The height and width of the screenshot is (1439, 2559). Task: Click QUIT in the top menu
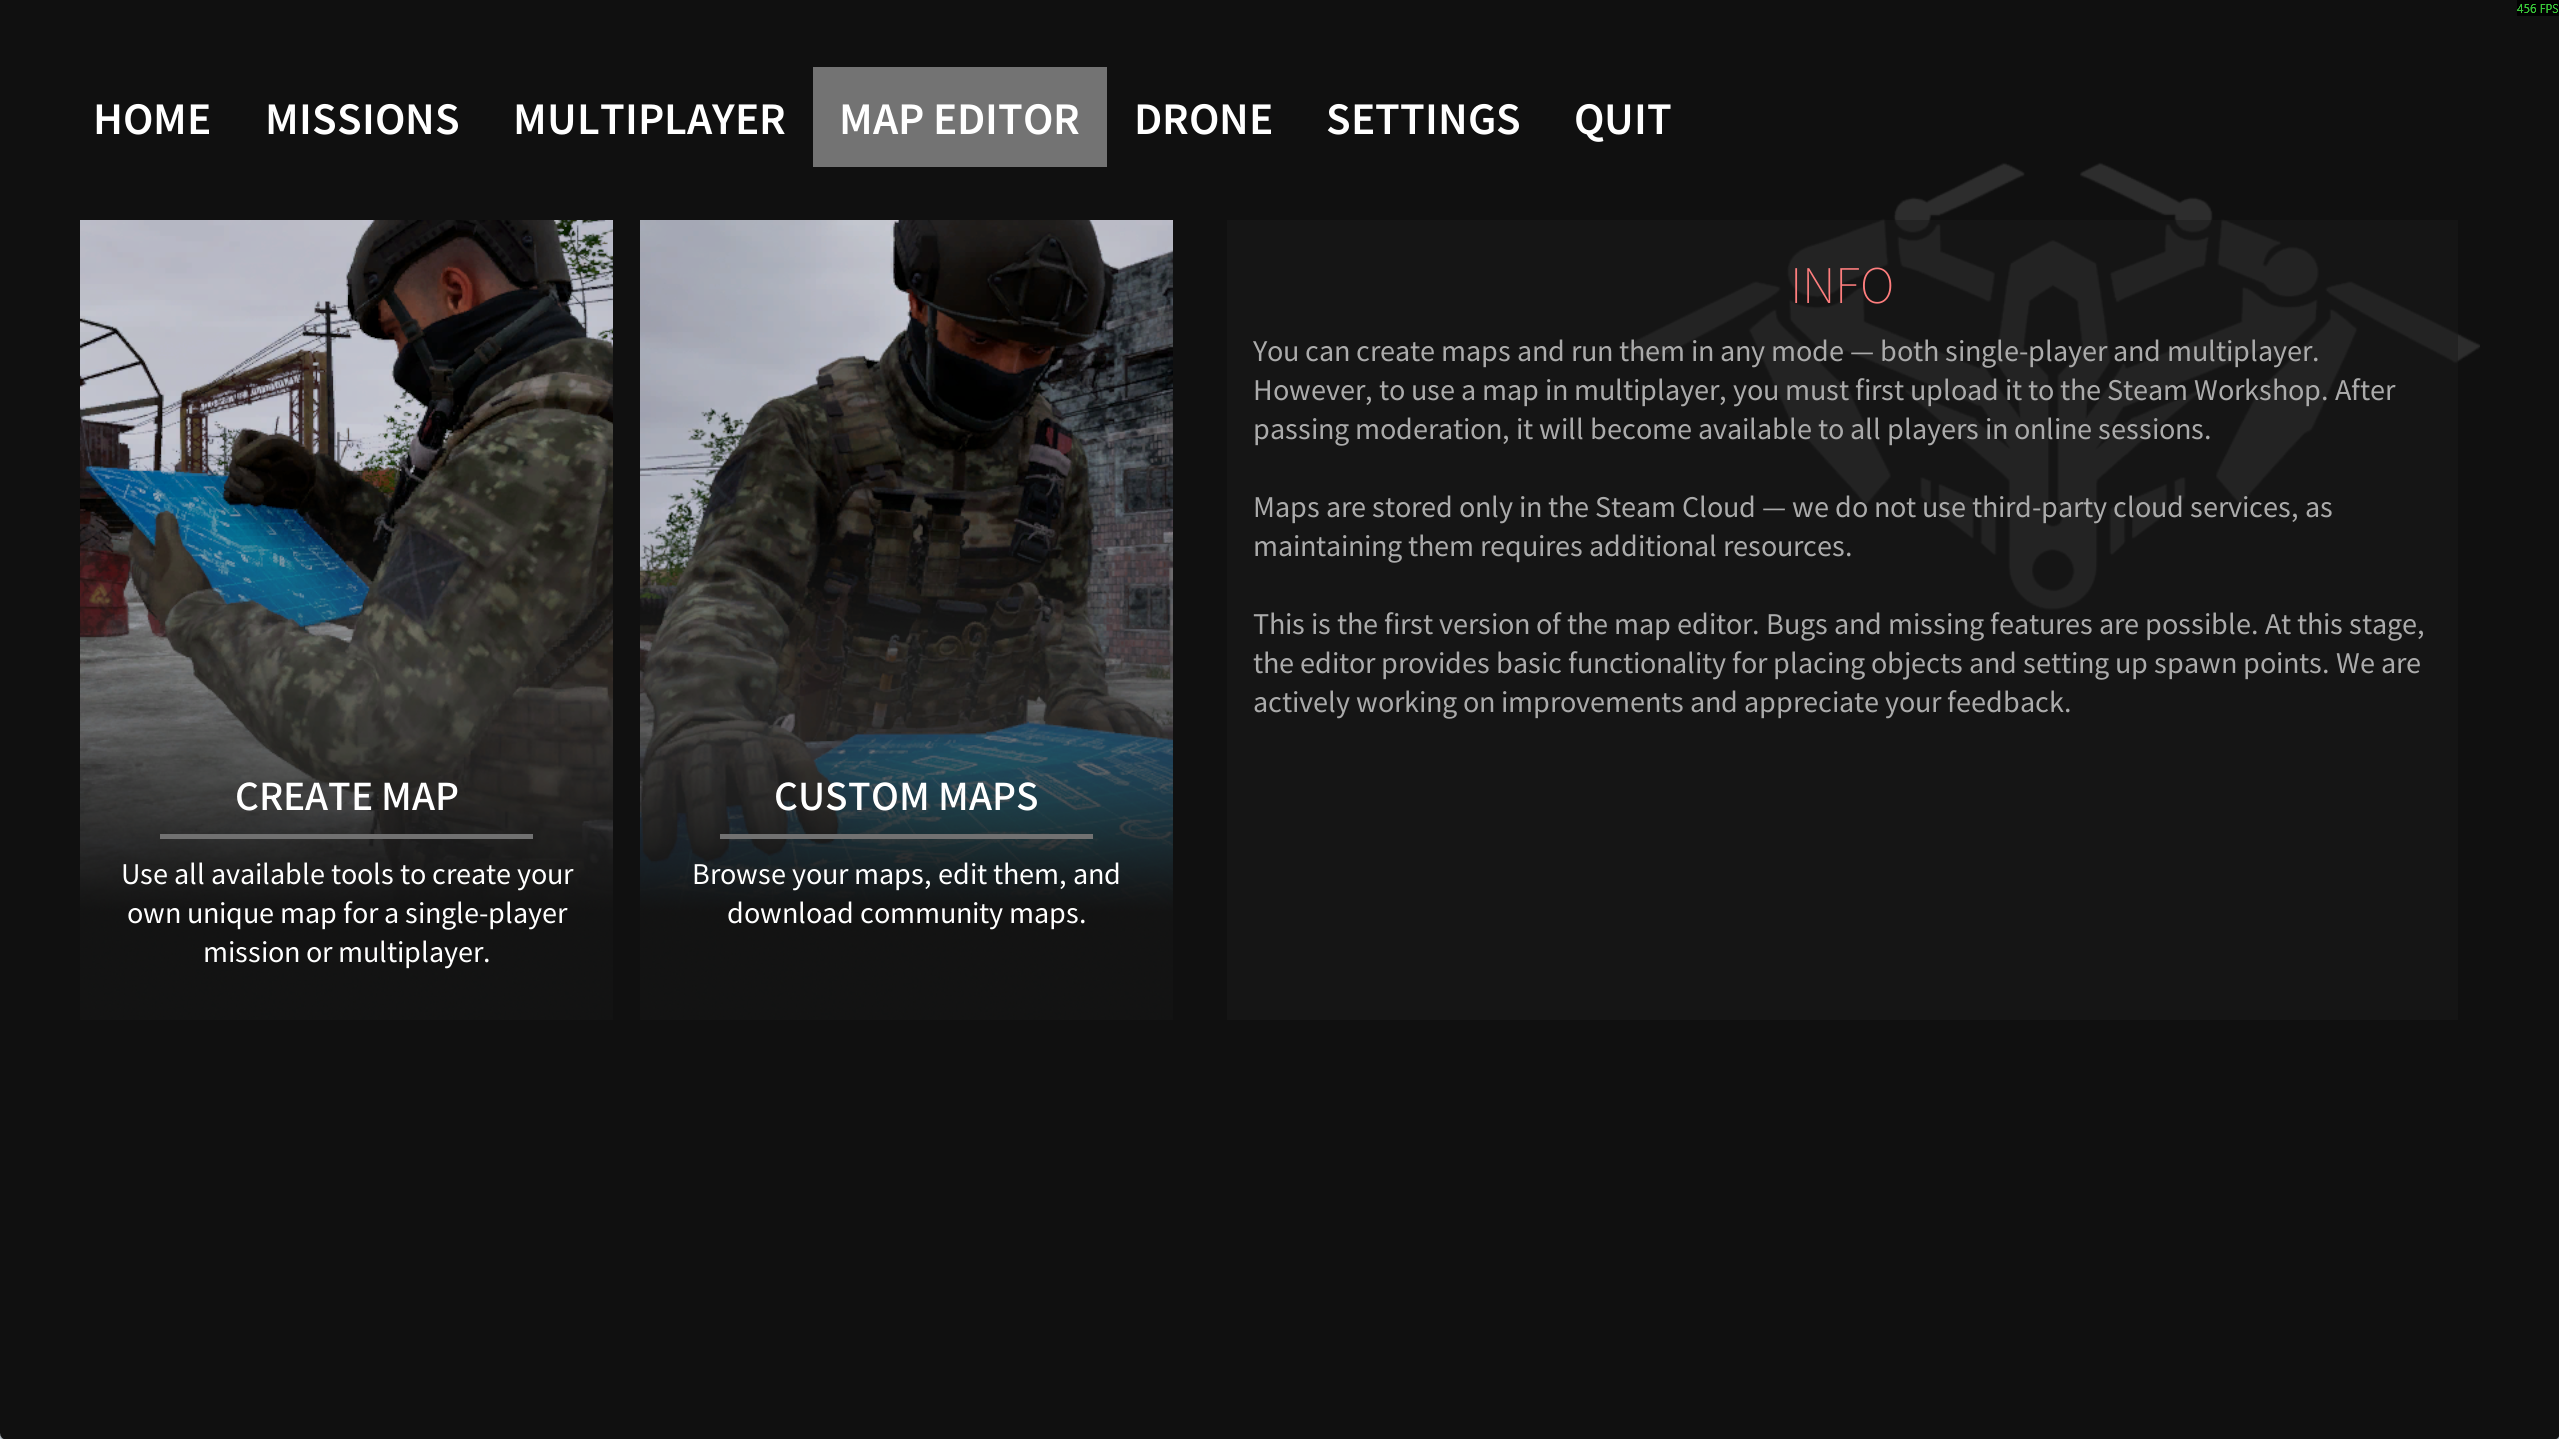(x=1622, y=119)
